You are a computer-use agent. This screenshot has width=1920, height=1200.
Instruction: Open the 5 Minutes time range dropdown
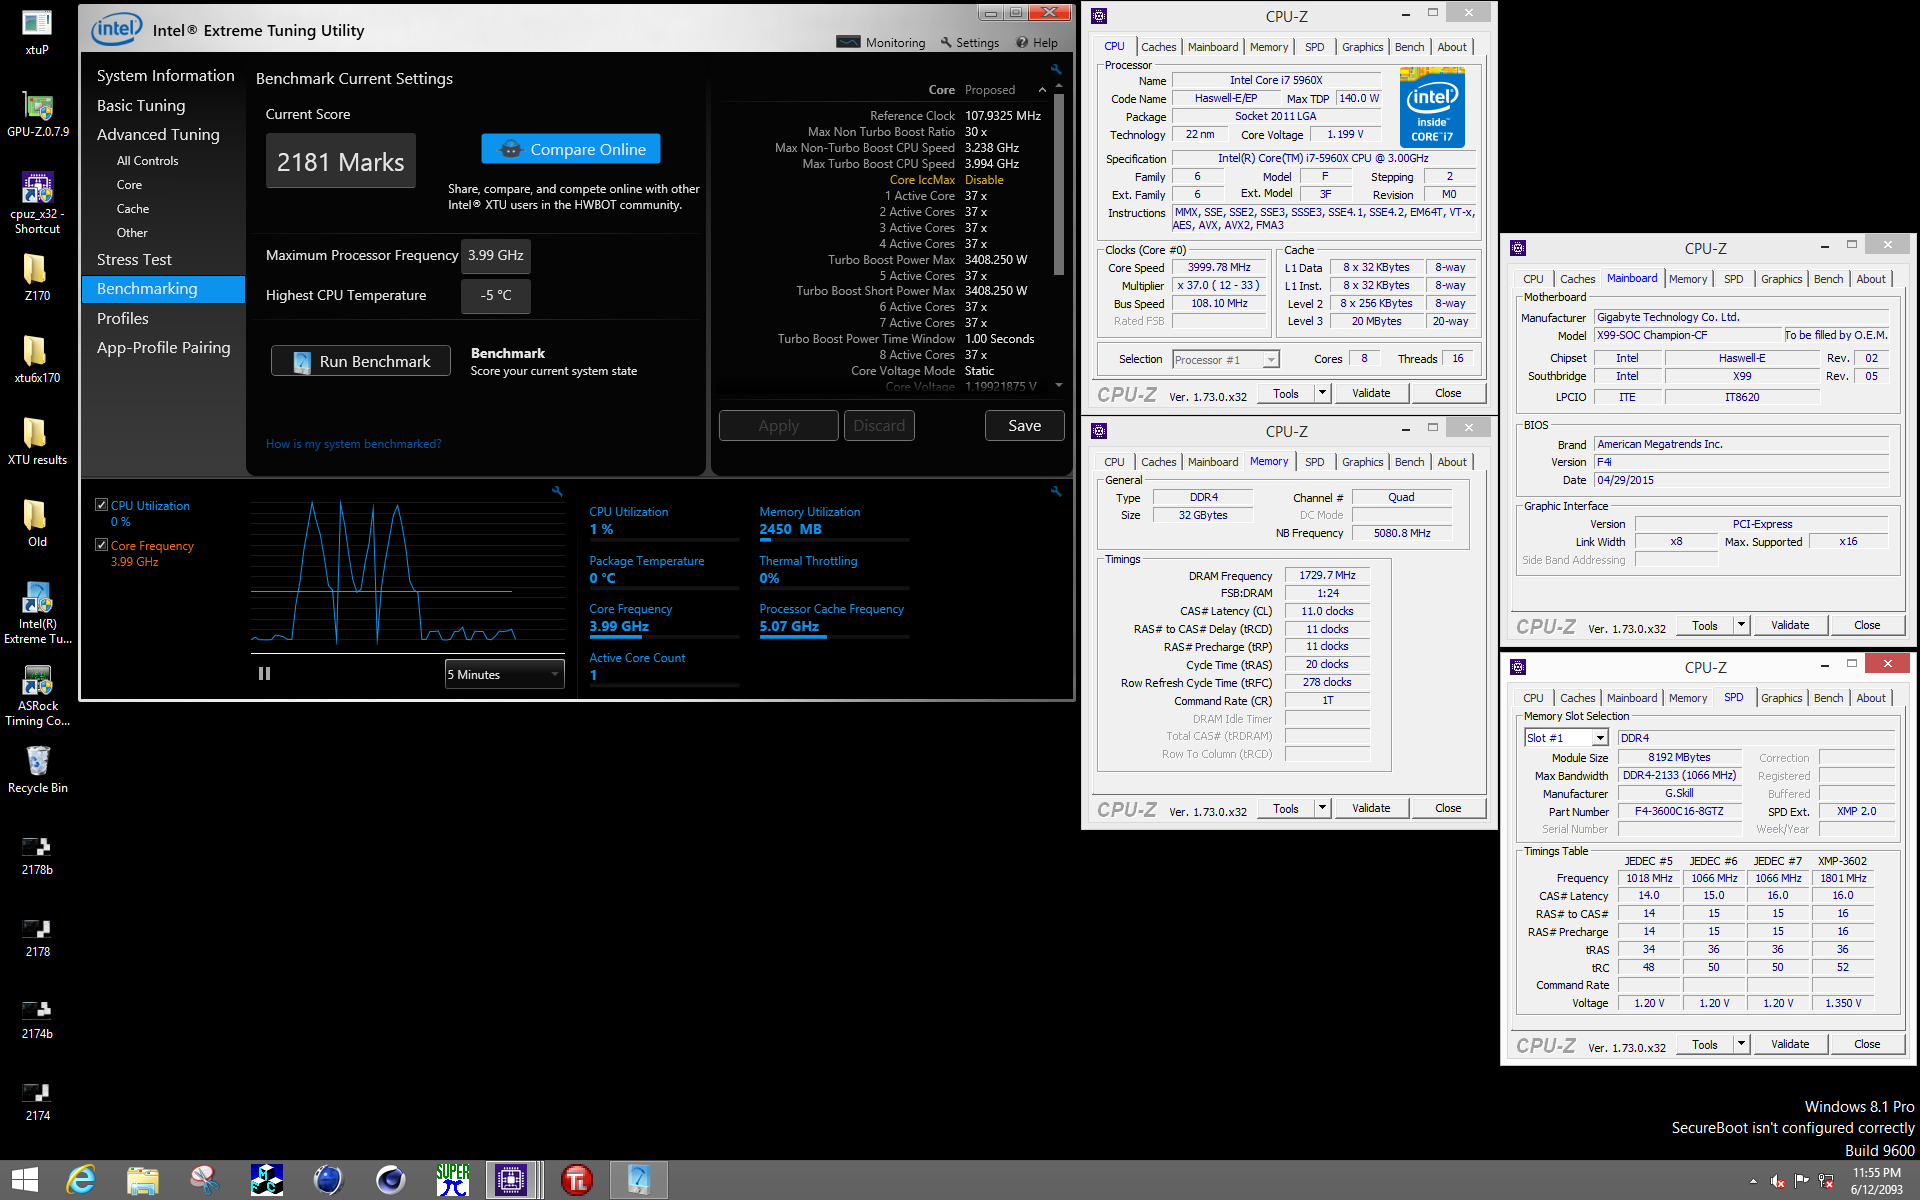pos(504,675)
